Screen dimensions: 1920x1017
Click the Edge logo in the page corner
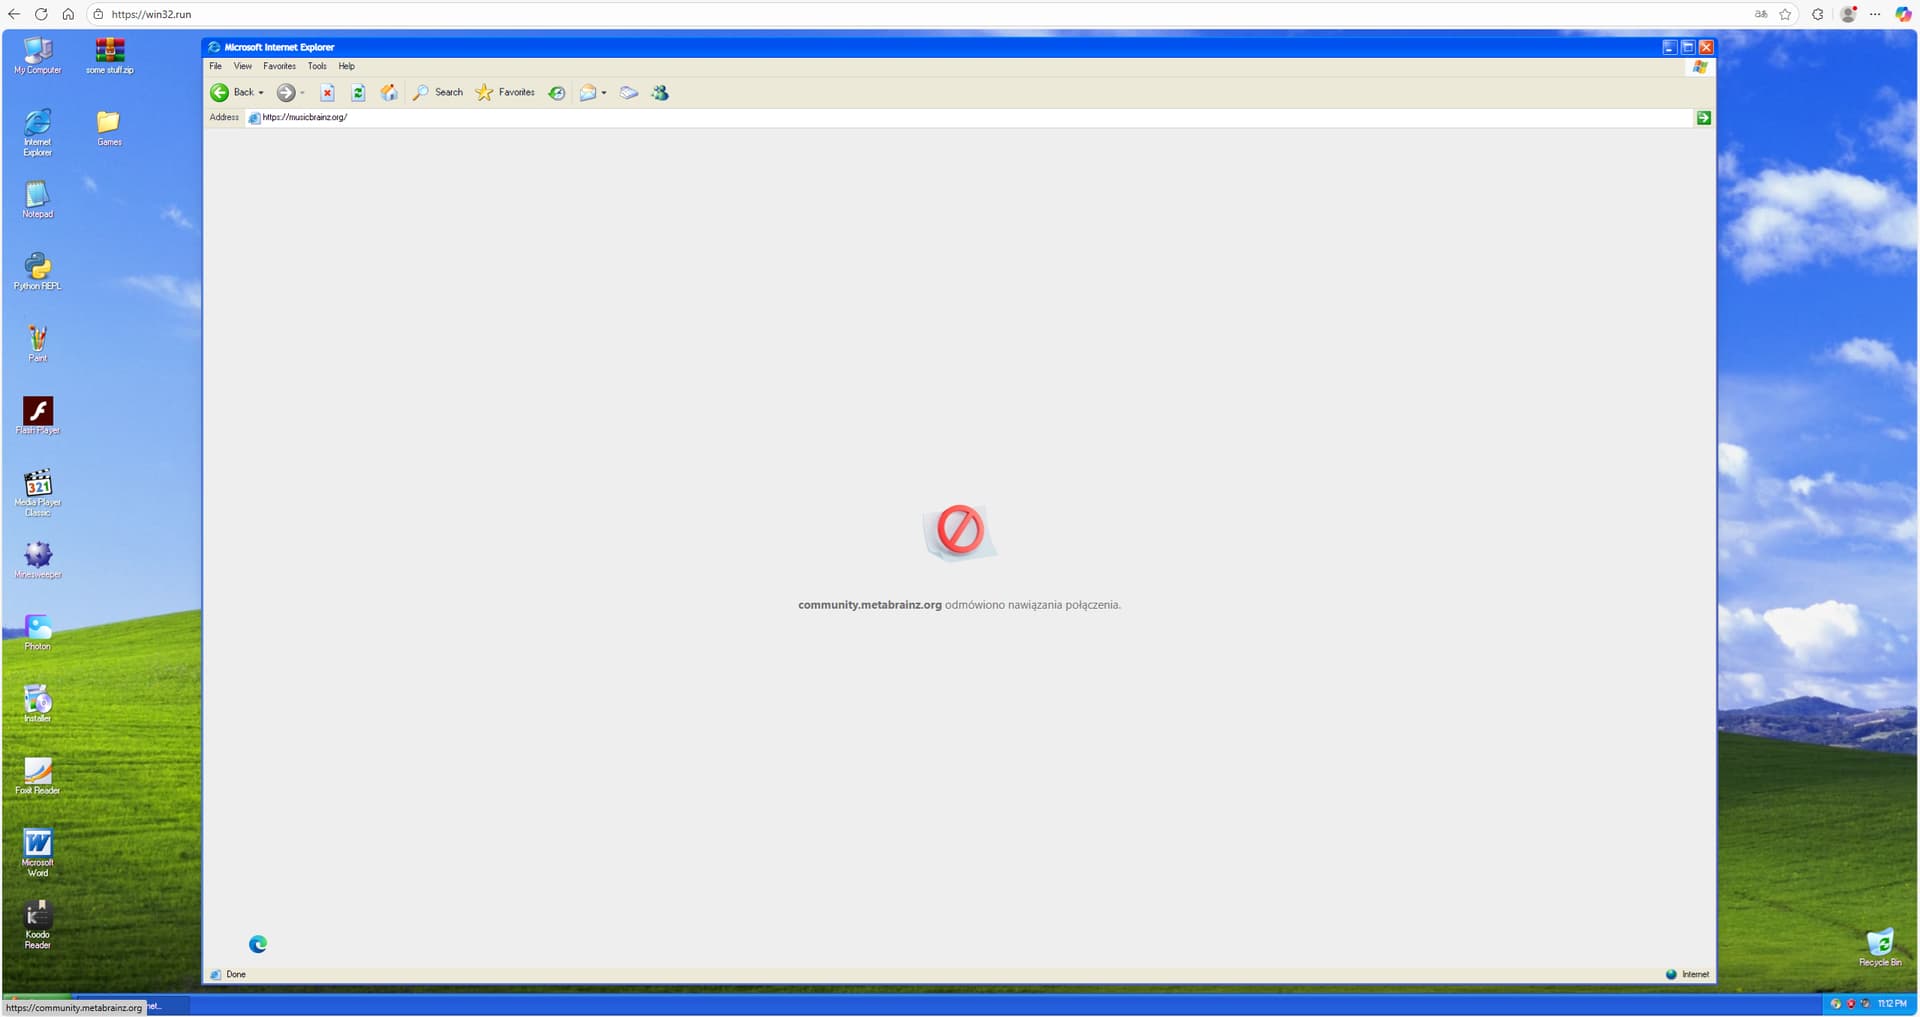point(258,944)
